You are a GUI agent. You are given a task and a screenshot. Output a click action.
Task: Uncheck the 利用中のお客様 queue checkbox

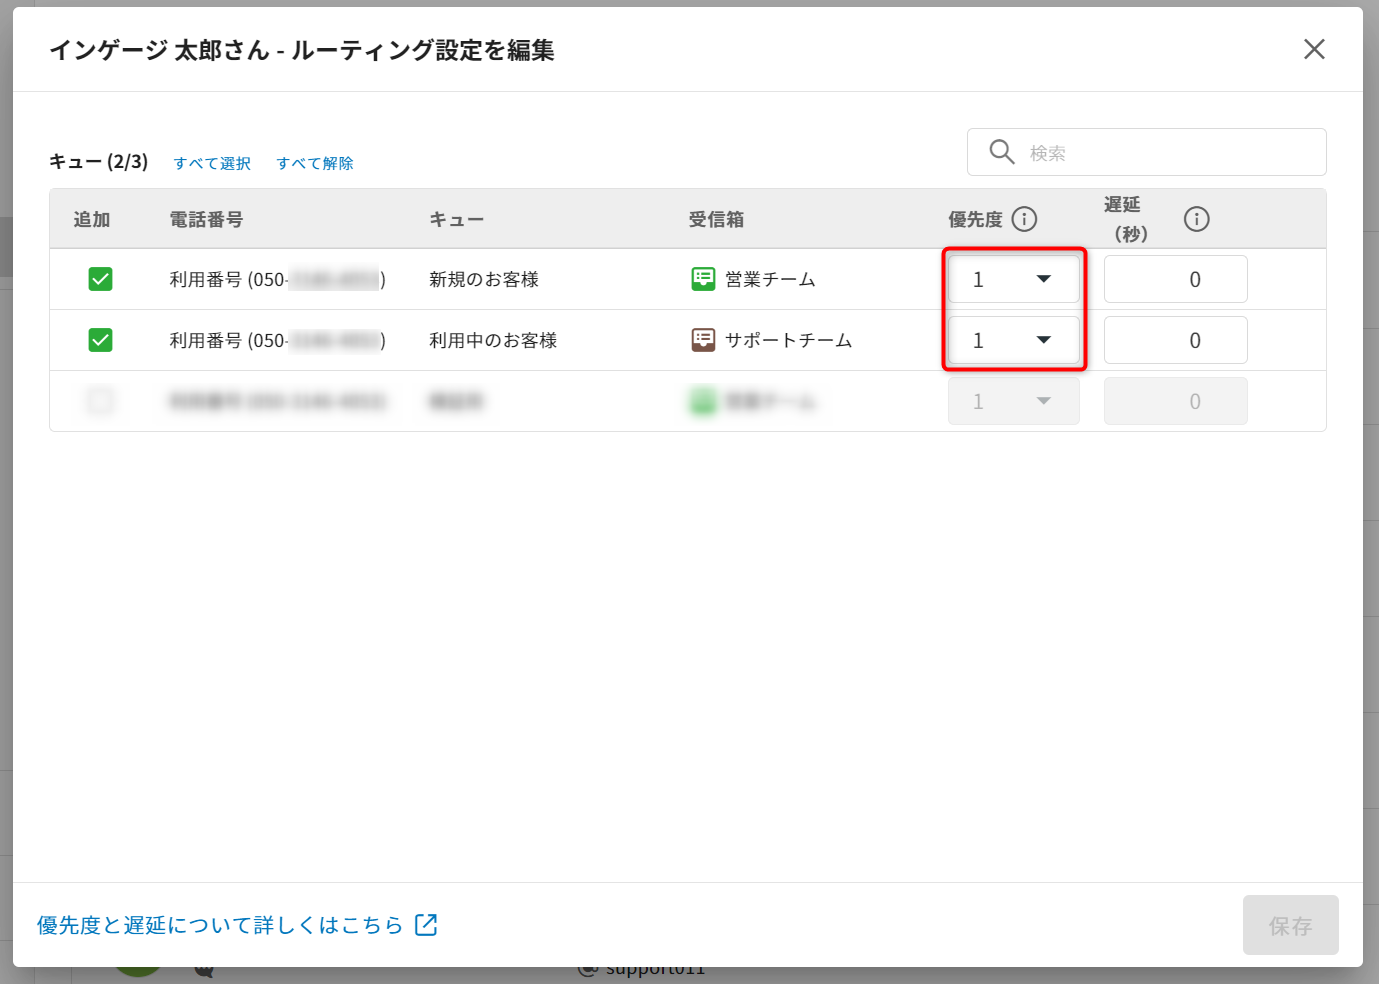[100, 340]
